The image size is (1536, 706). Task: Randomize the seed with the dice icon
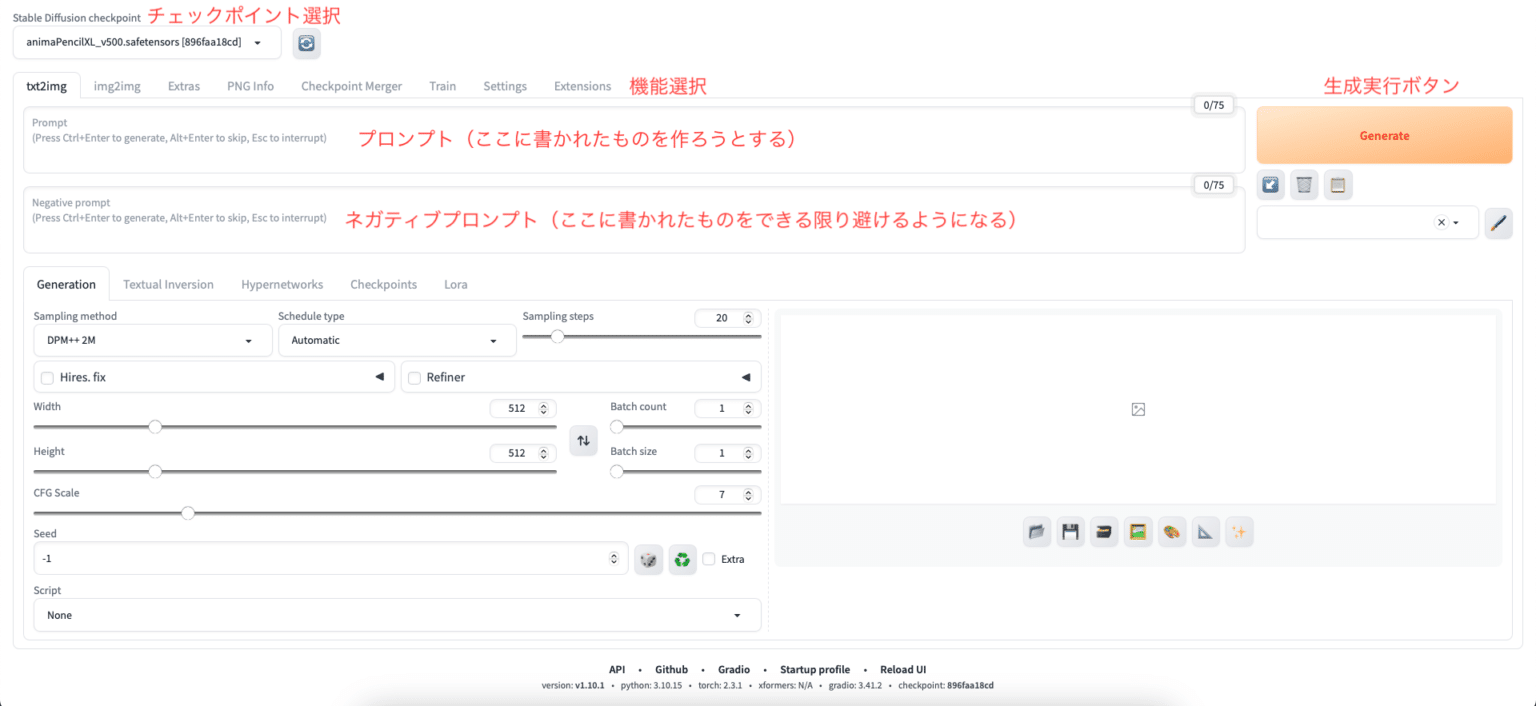(648, 559)
